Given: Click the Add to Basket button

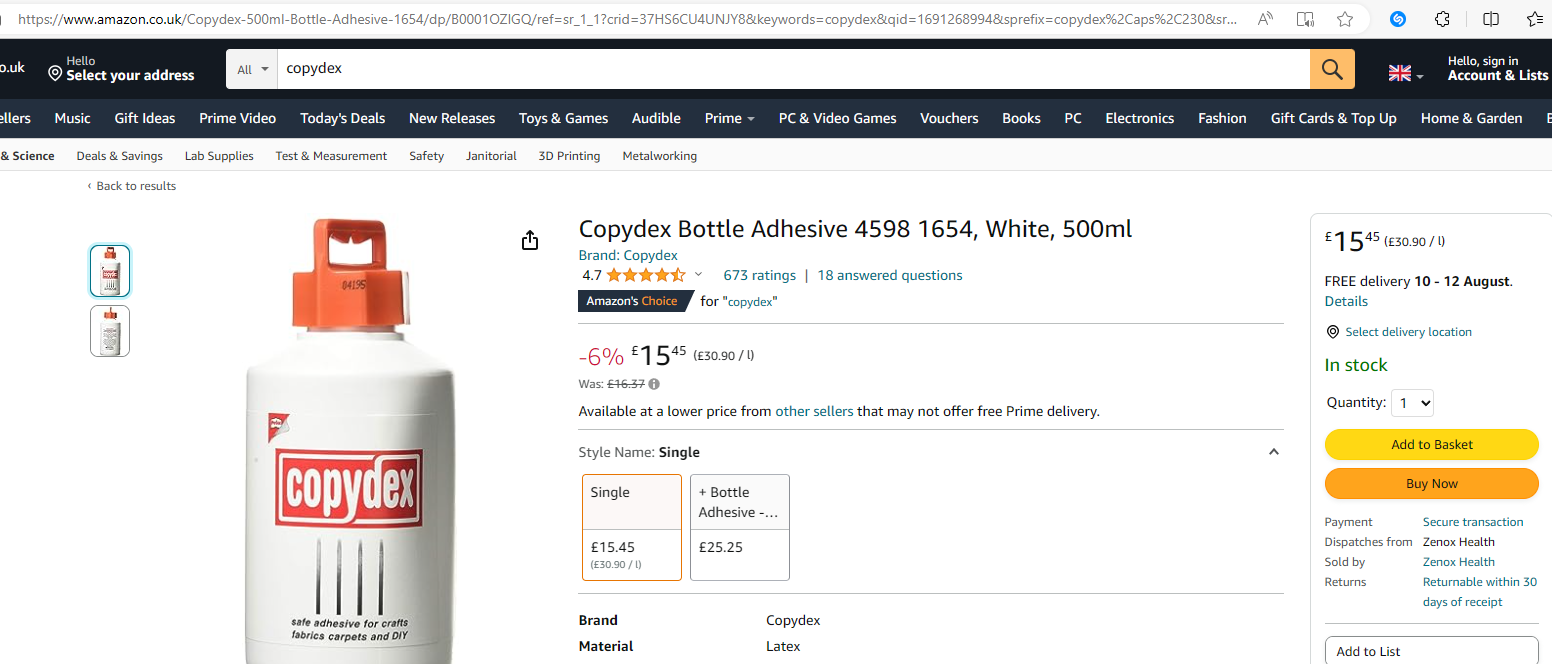Looking at the screenshot, I should point(1432,444).
